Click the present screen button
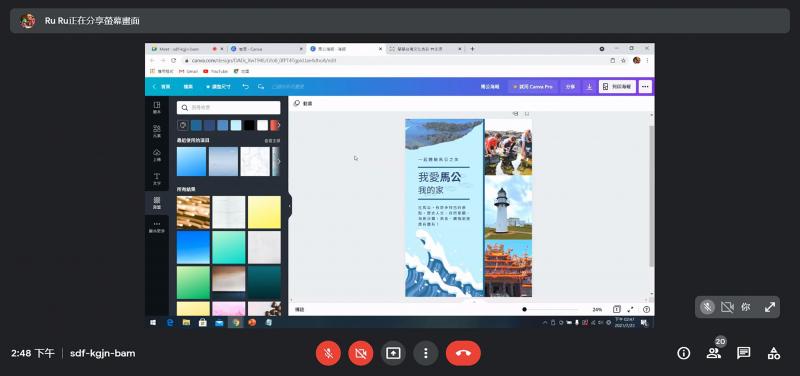The height and width of the screenshot is (376, 800). point(393,353)
